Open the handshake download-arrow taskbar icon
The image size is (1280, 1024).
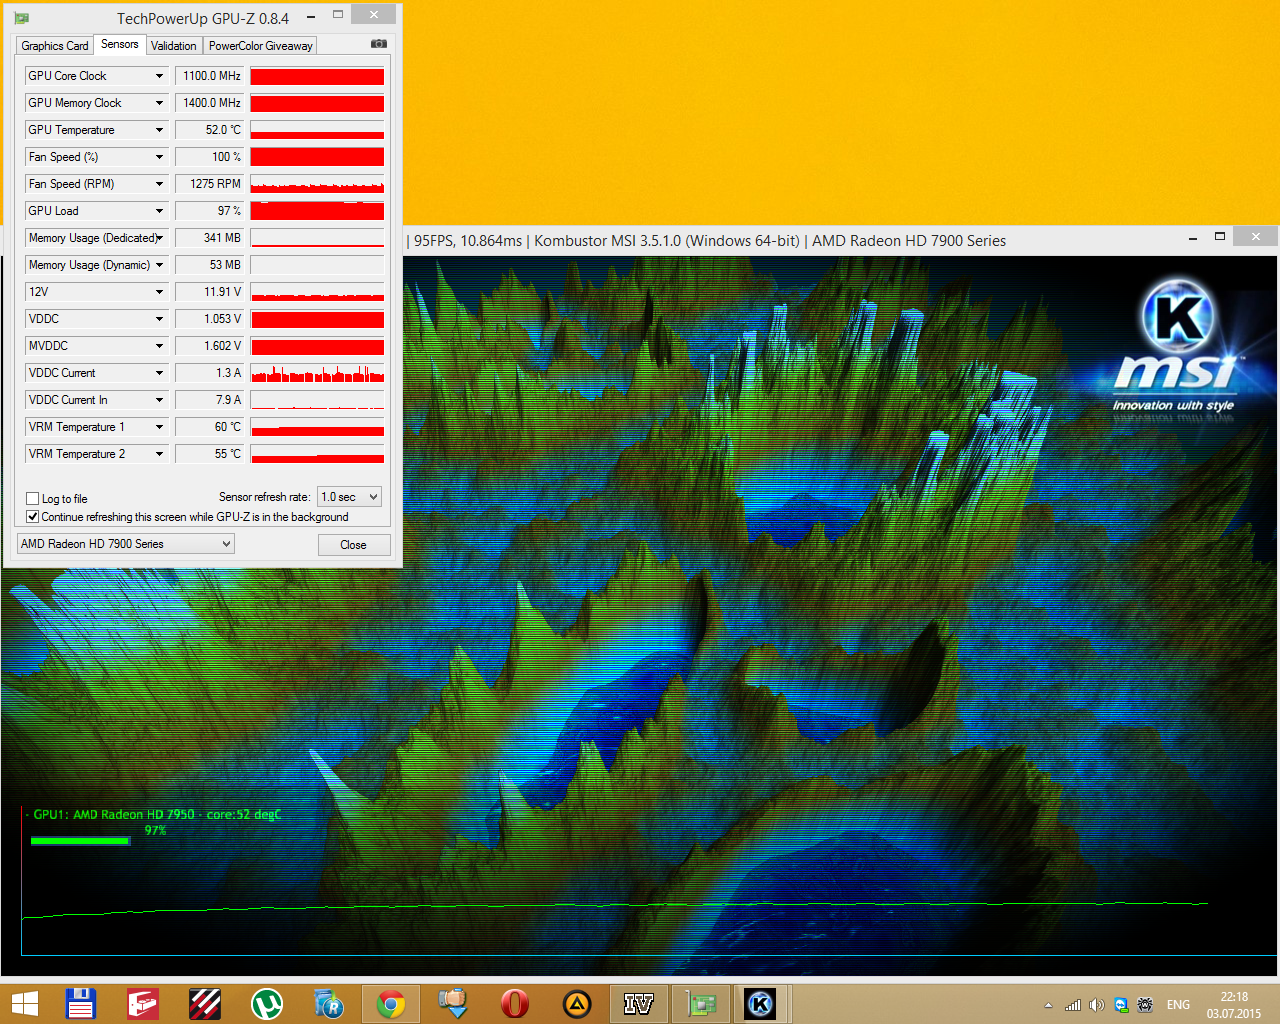pyautogui.click(x=453, y=1004)
